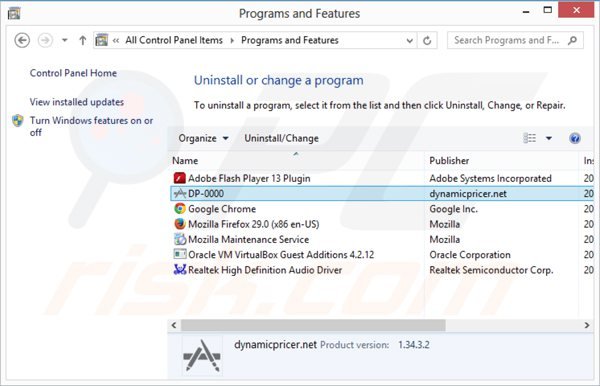Click the Adobe Systems Incorporated publisher cell
The image size is (600, 386).
click(x=490, y=178)
